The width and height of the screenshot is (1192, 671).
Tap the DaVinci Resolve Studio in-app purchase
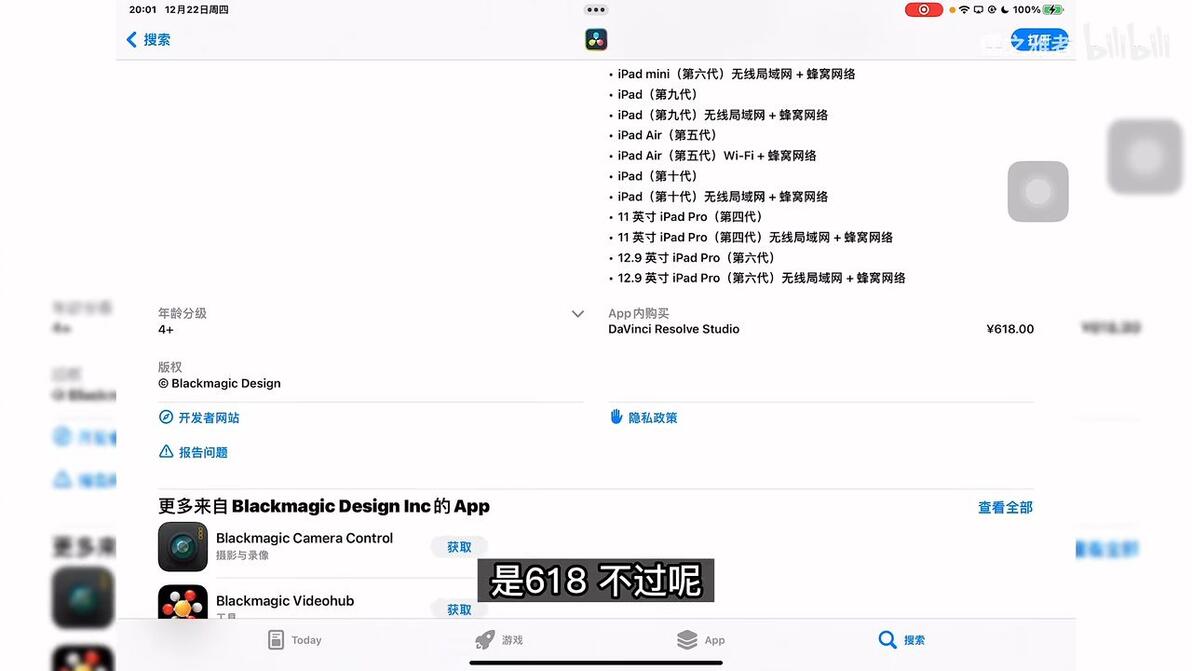click(x=674, y=329)
